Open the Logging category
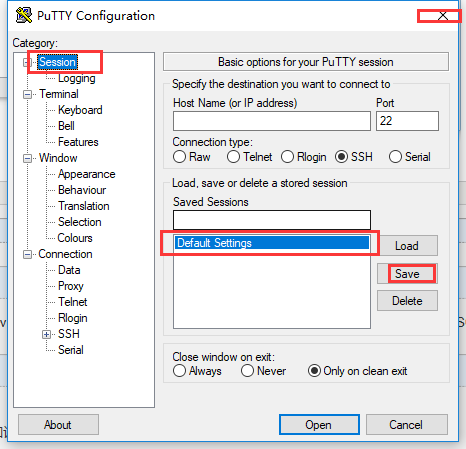466x449 pixels. tap(77, 78)
